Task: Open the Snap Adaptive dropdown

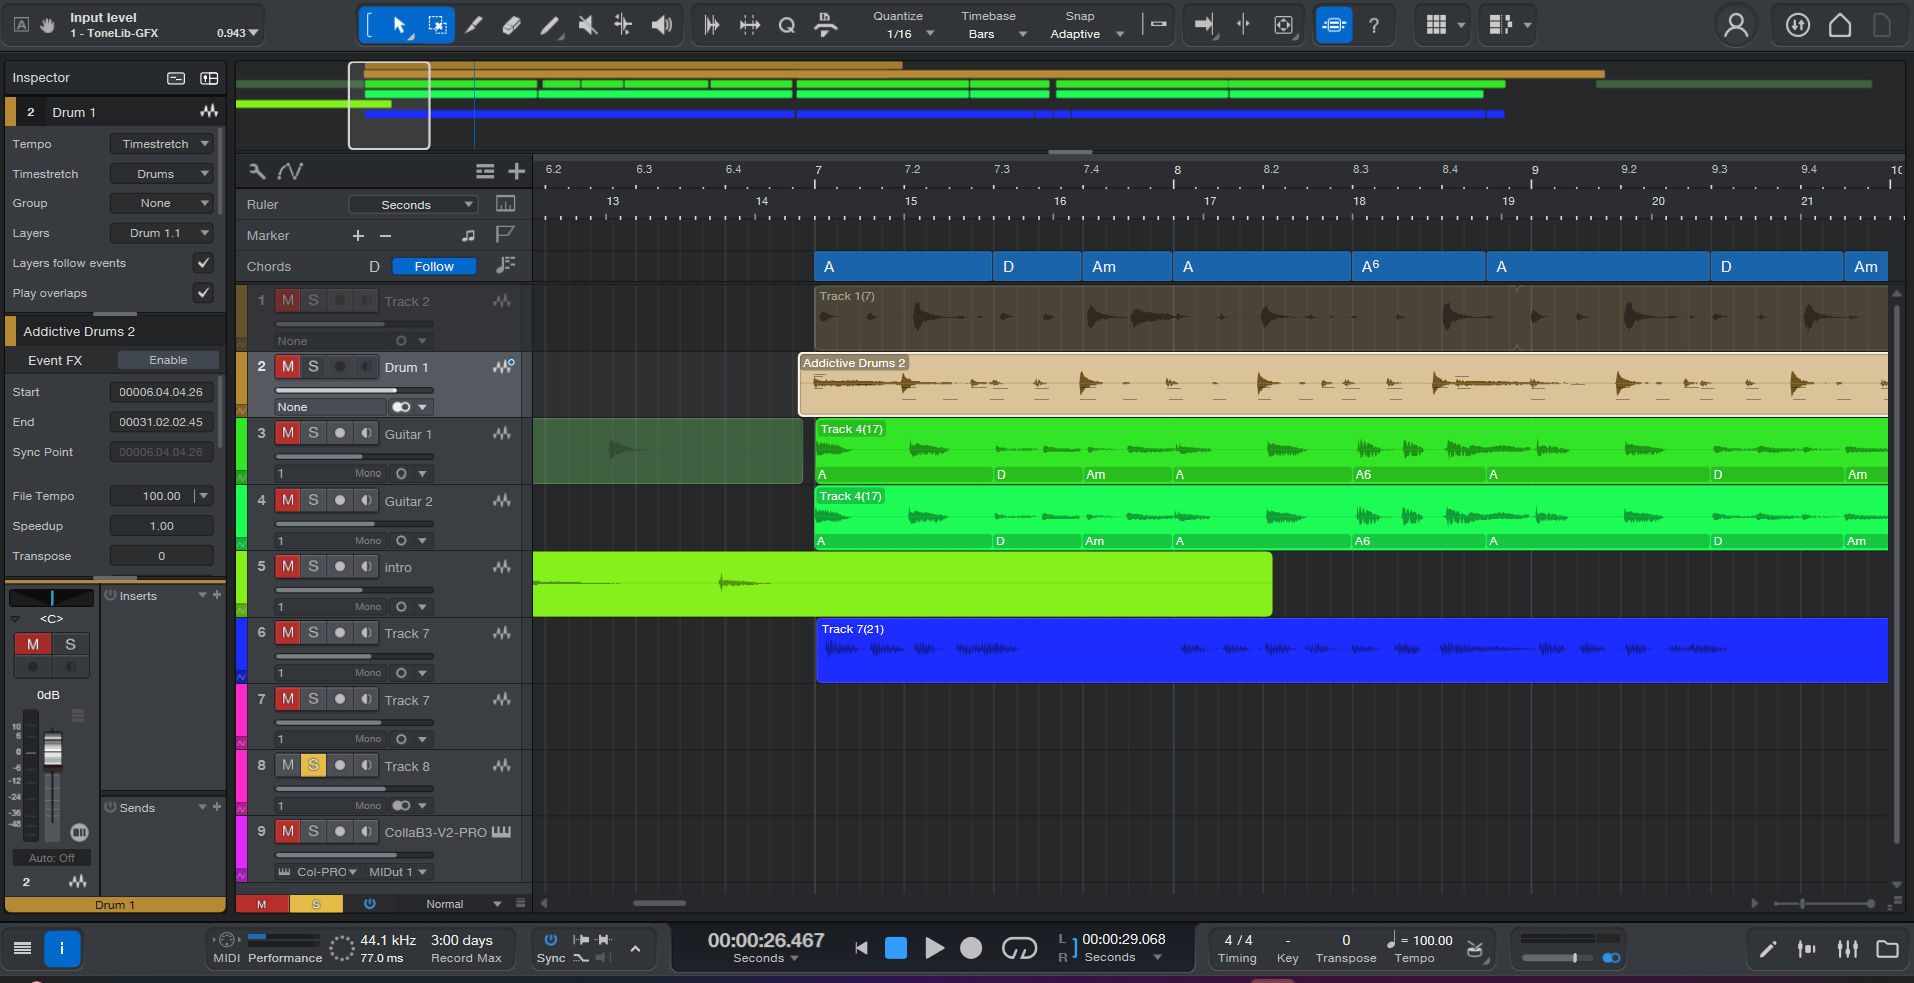Action: (1086, 34)
